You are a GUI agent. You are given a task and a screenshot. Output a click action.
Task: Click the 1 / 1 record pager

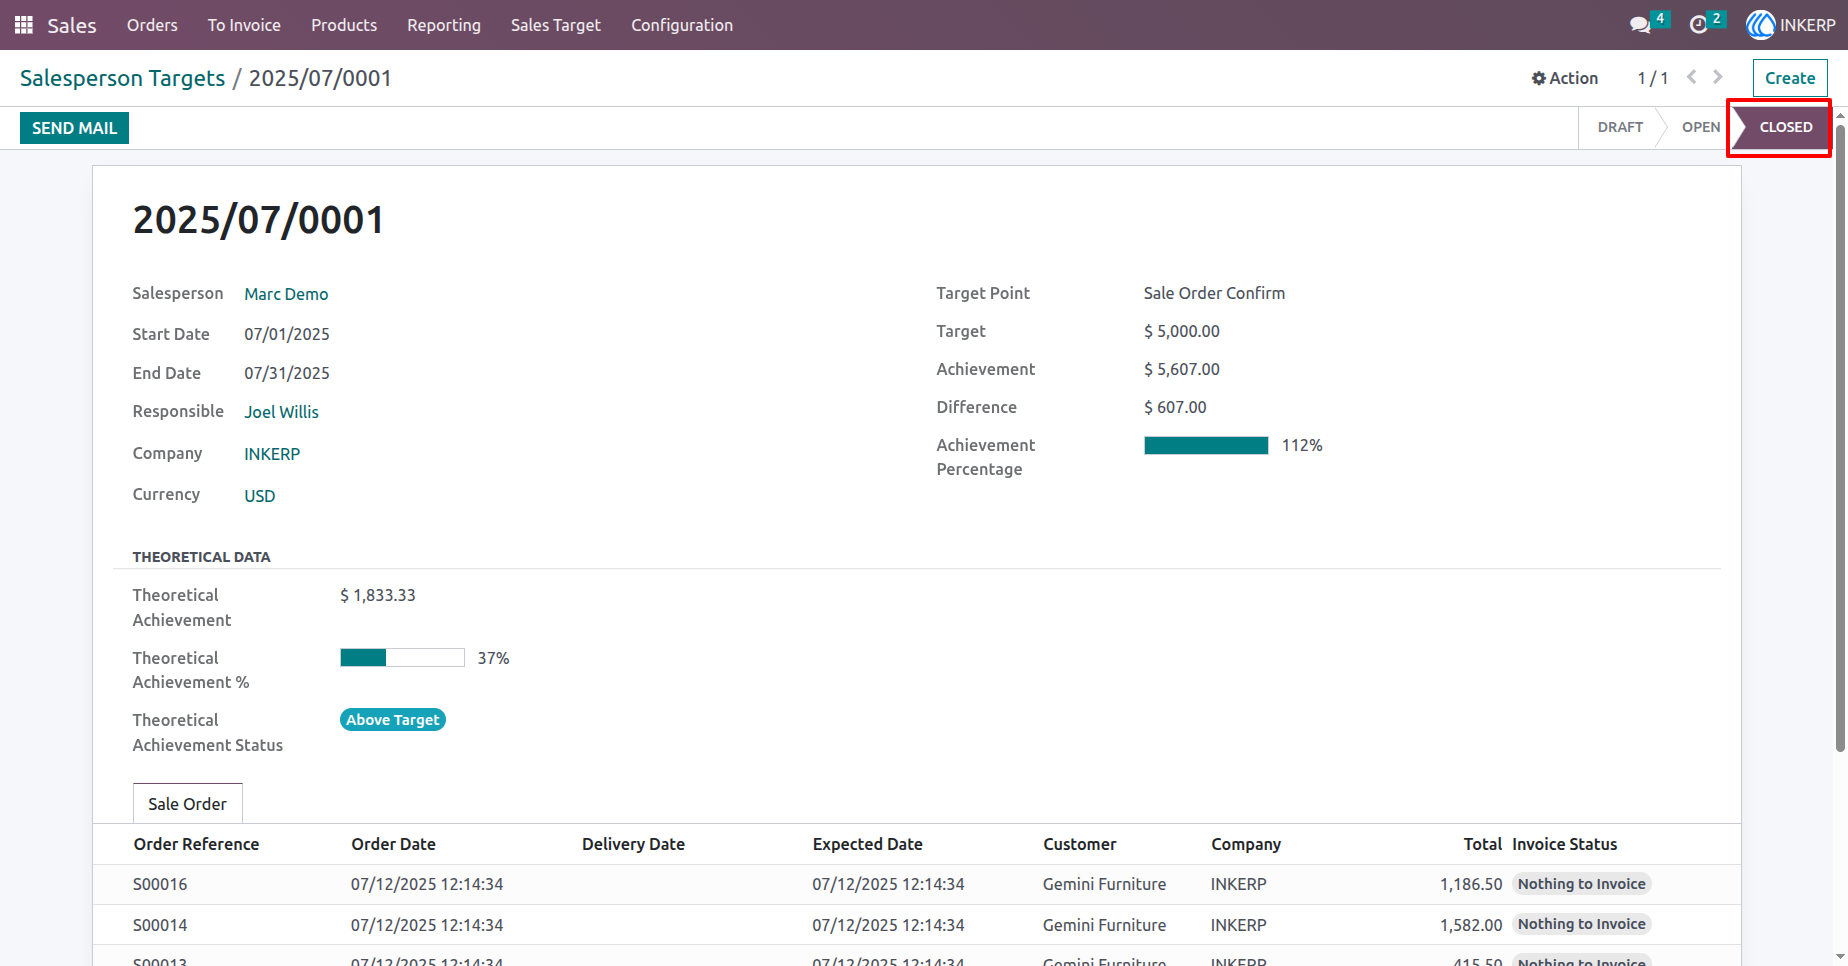[x=1653, y=78]
